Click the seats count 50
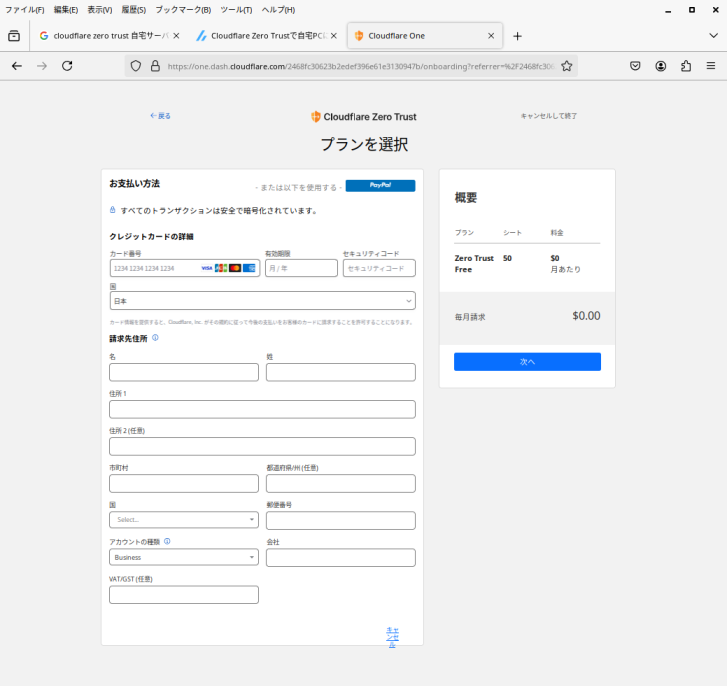Image resolution: width=727 pixels, height=686 pixels. [x=507, y=258]
